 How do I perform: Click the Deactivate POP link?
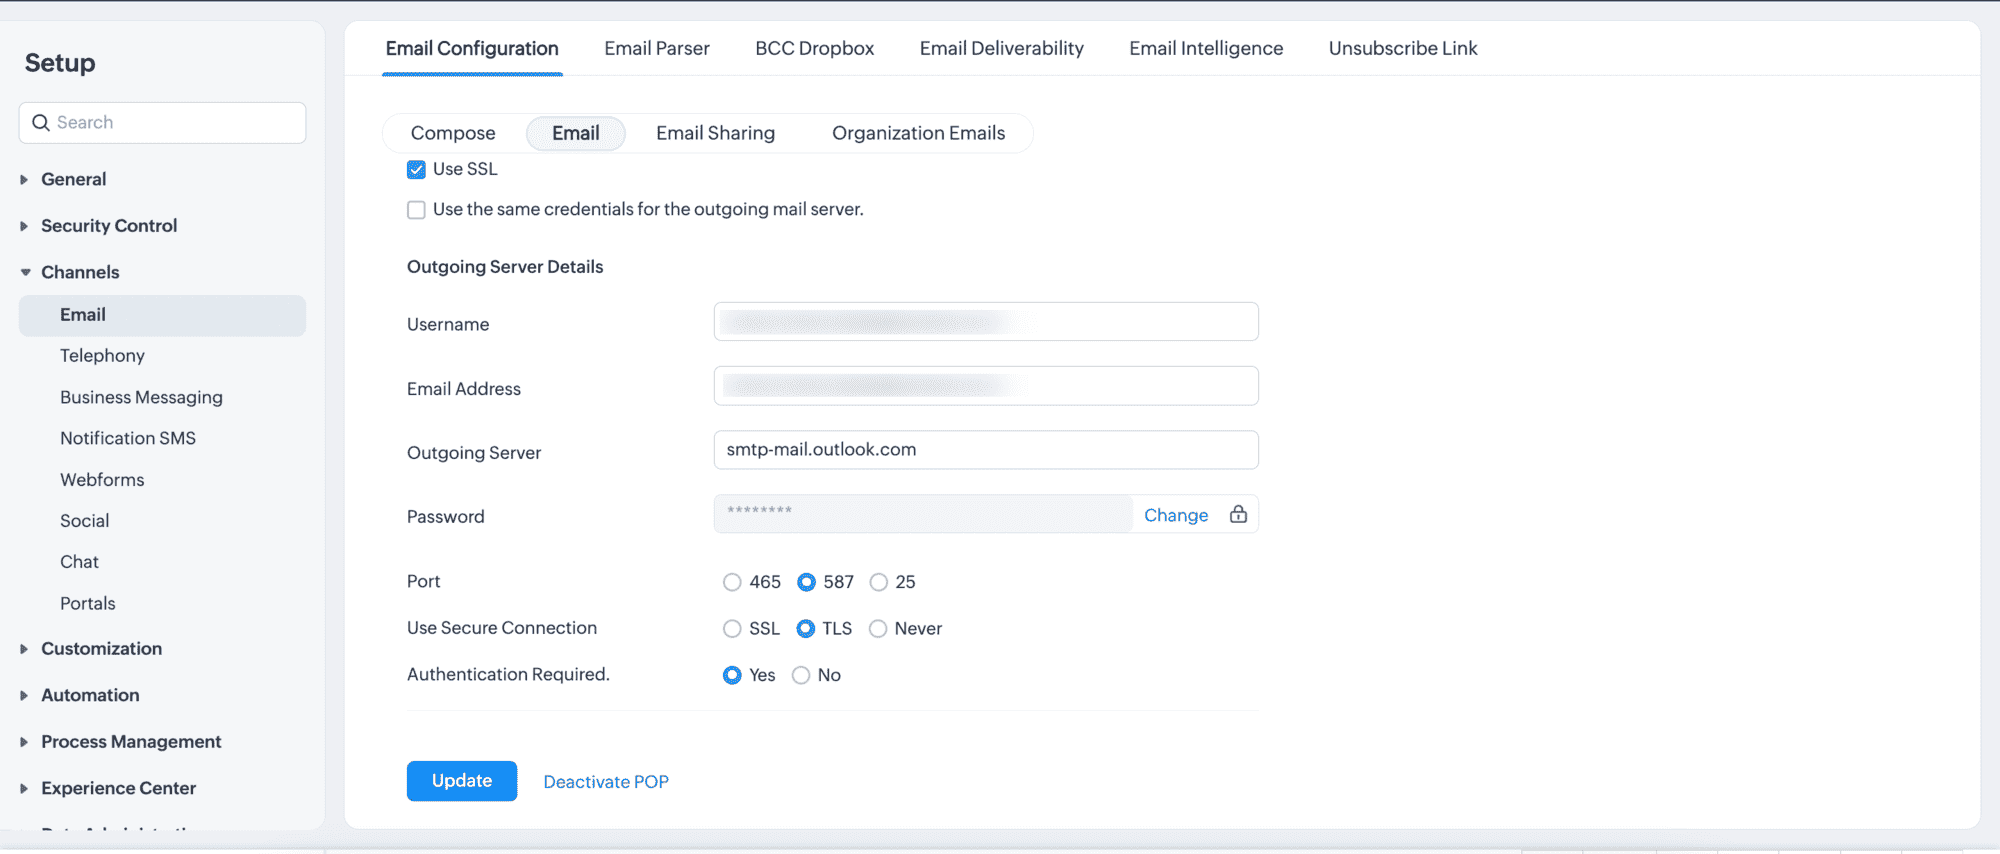(x=605, y=782)
